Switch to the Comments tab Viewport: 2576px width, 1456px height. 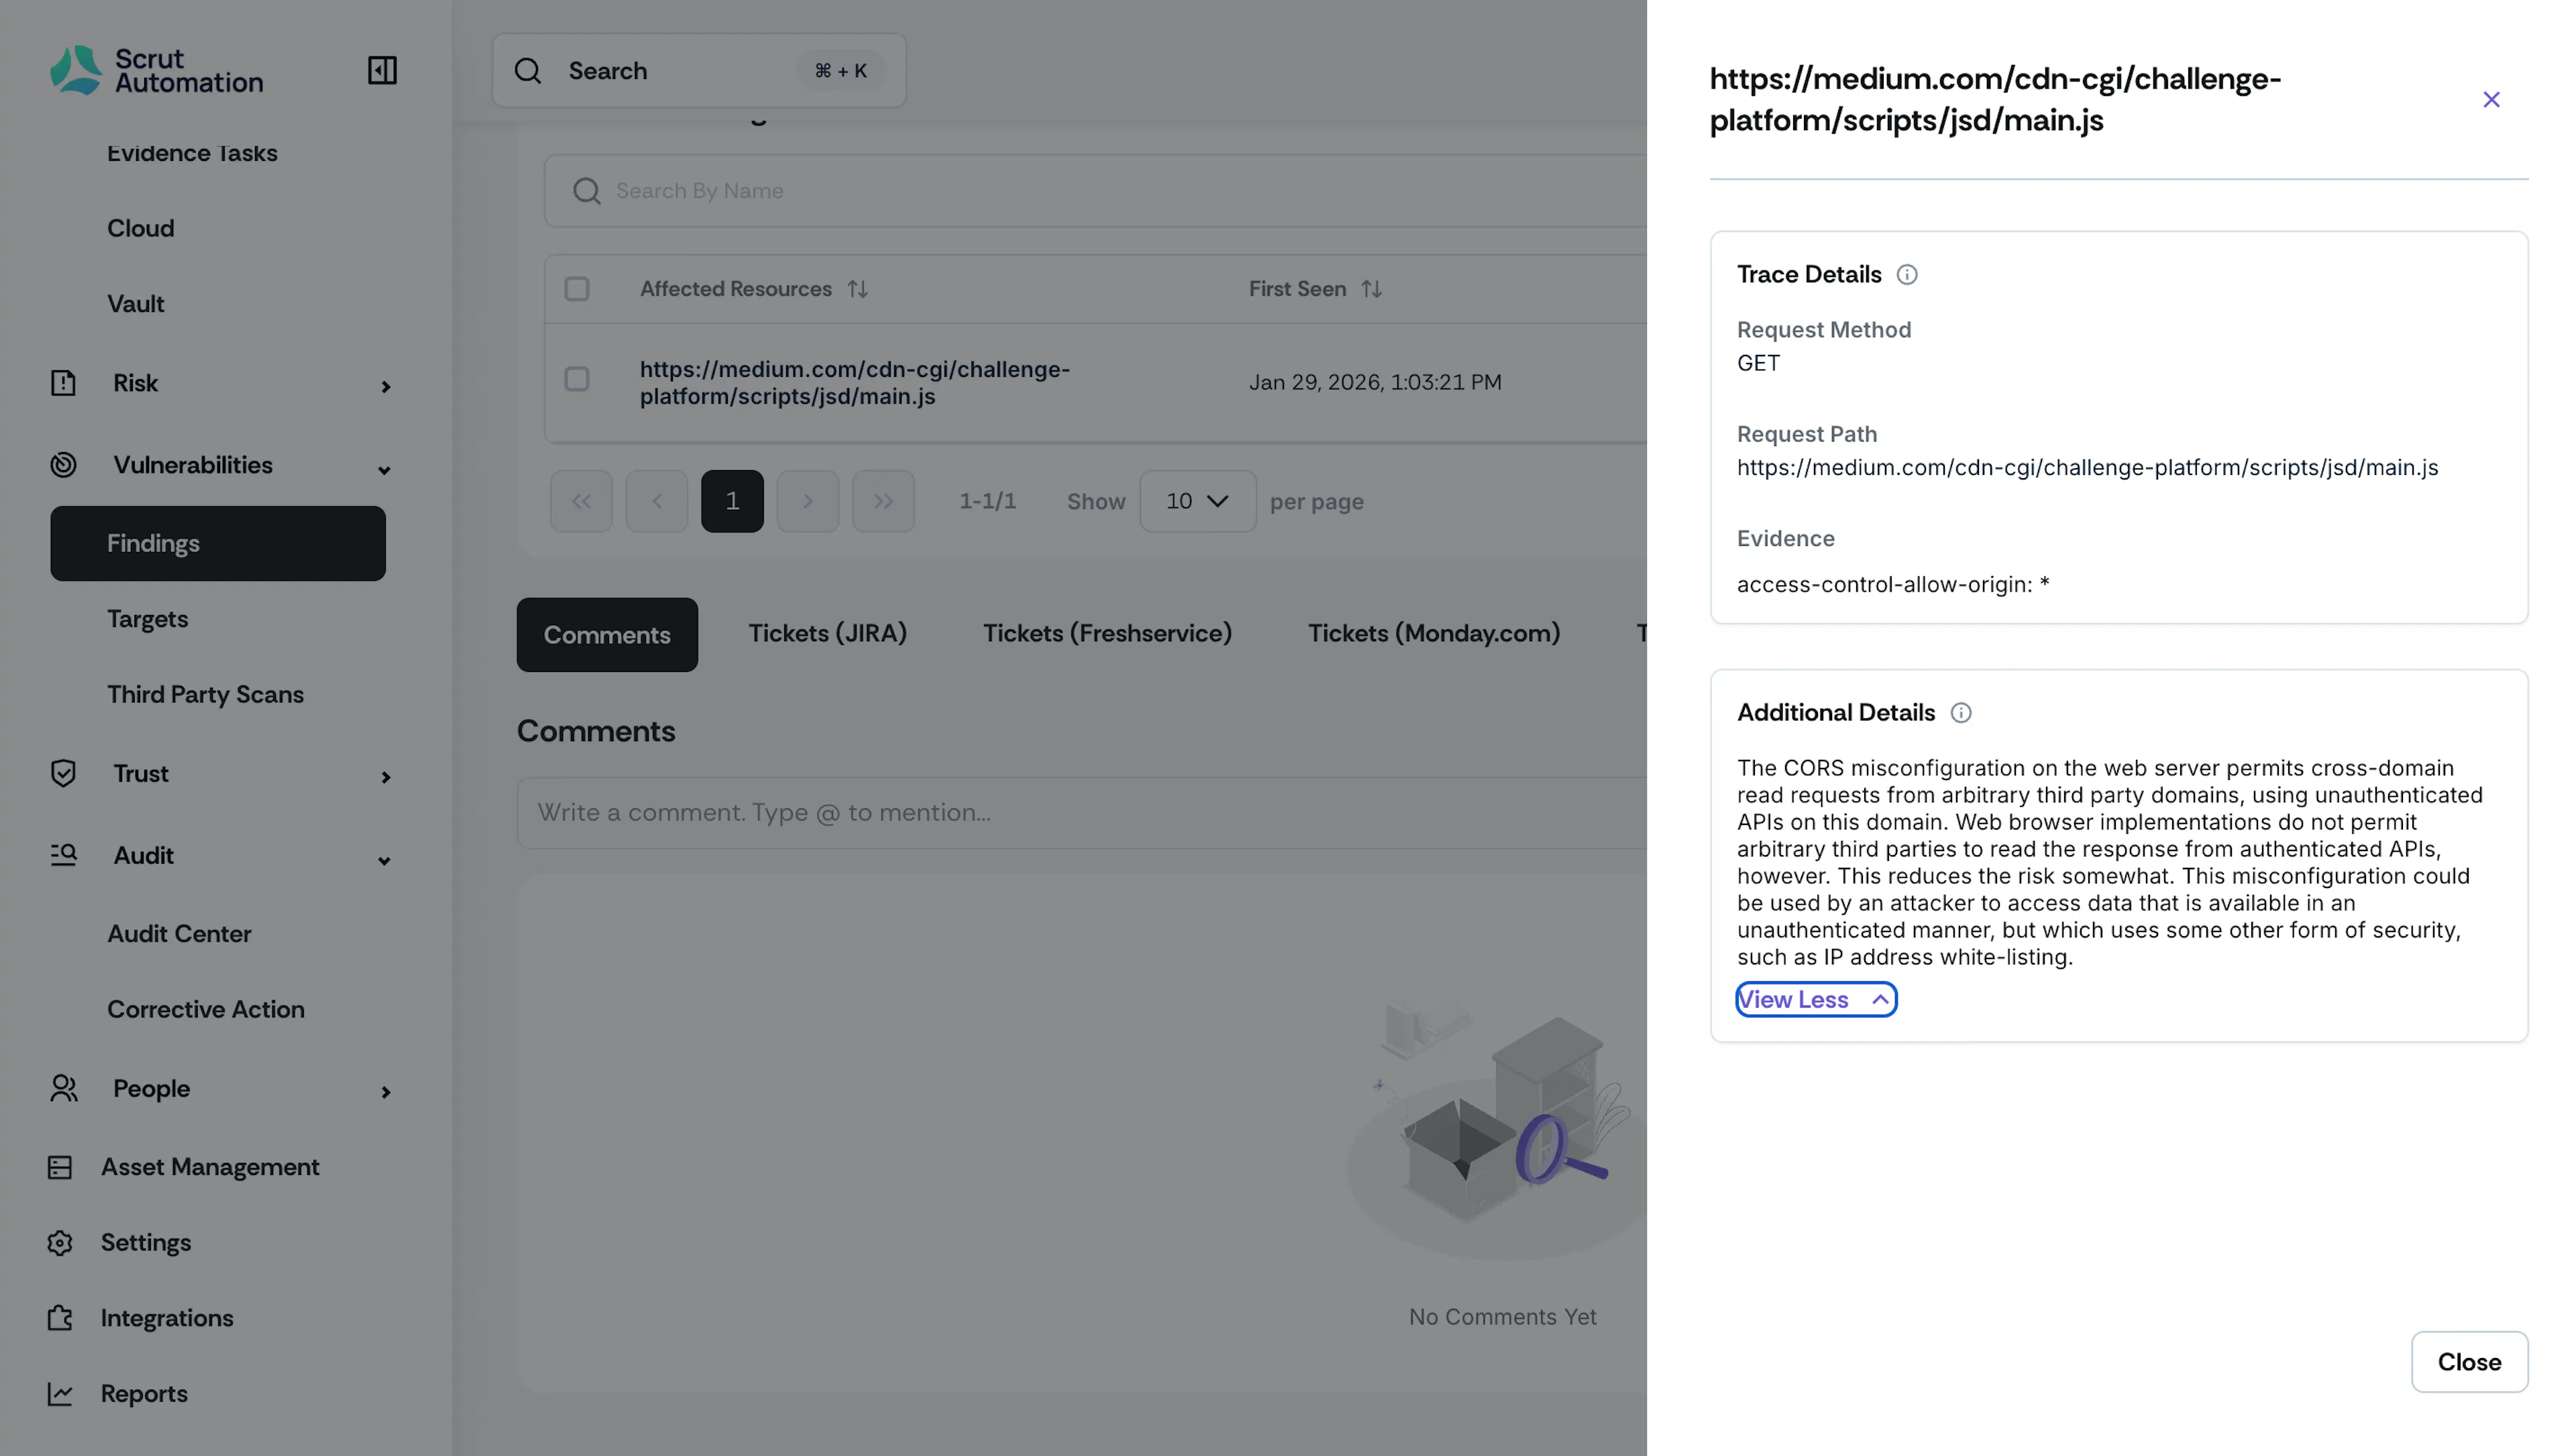(x=607, y=634)
